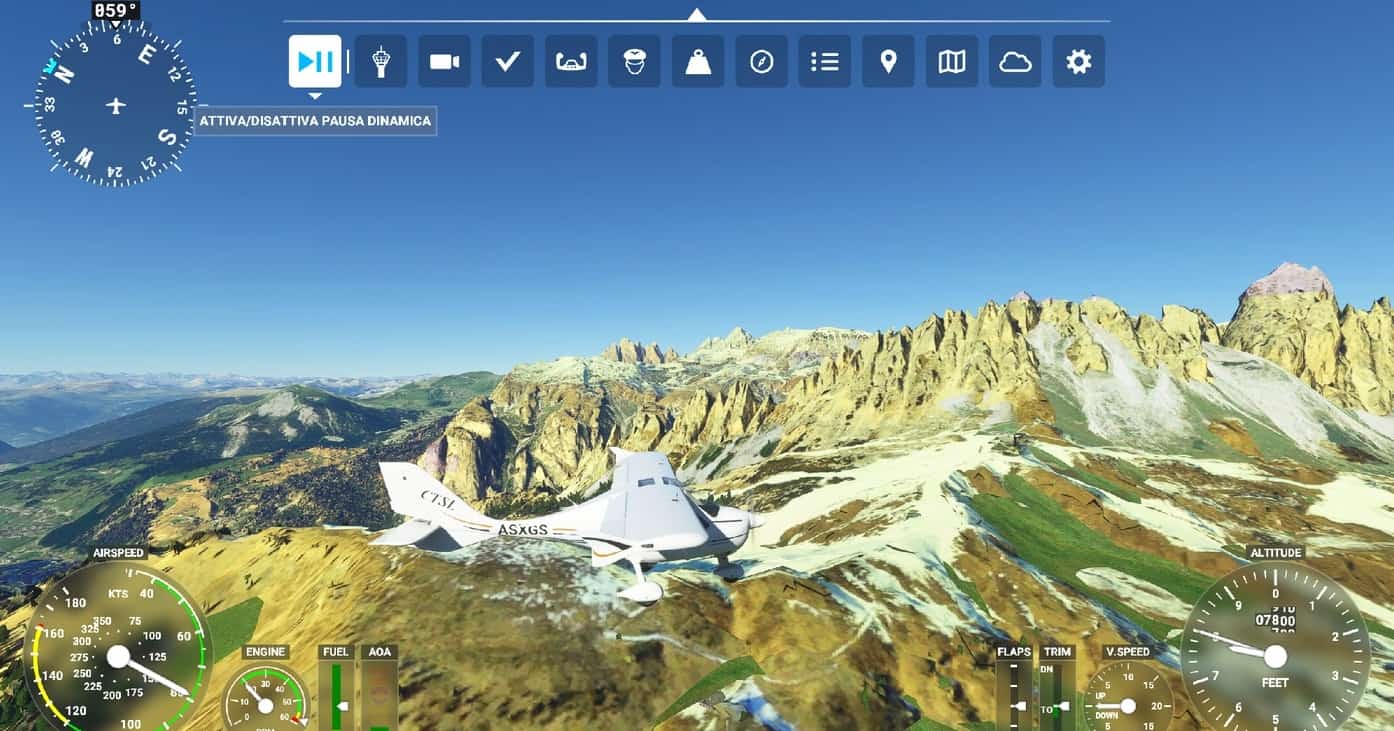
Task: Open the location pin POI icon
Action: coord(888,61)
